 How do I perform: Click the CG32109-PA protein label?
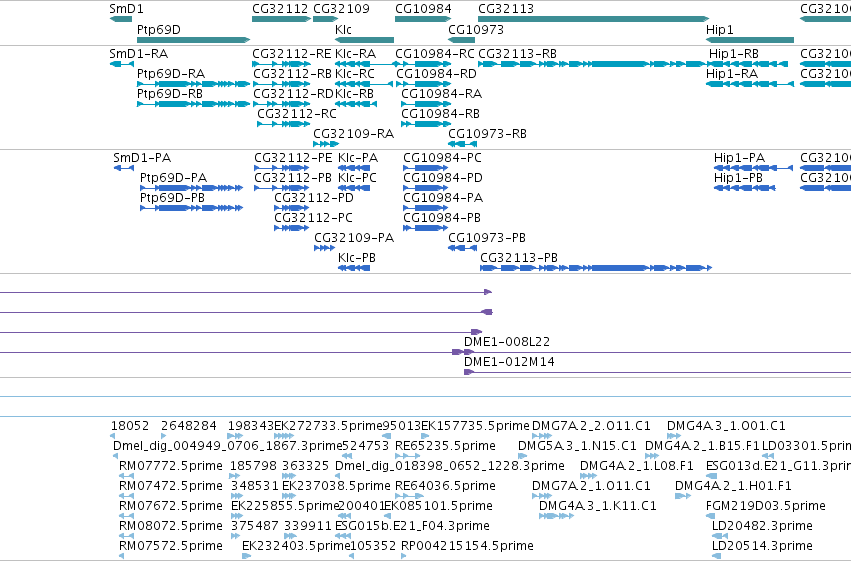click(x=354, y=238)
